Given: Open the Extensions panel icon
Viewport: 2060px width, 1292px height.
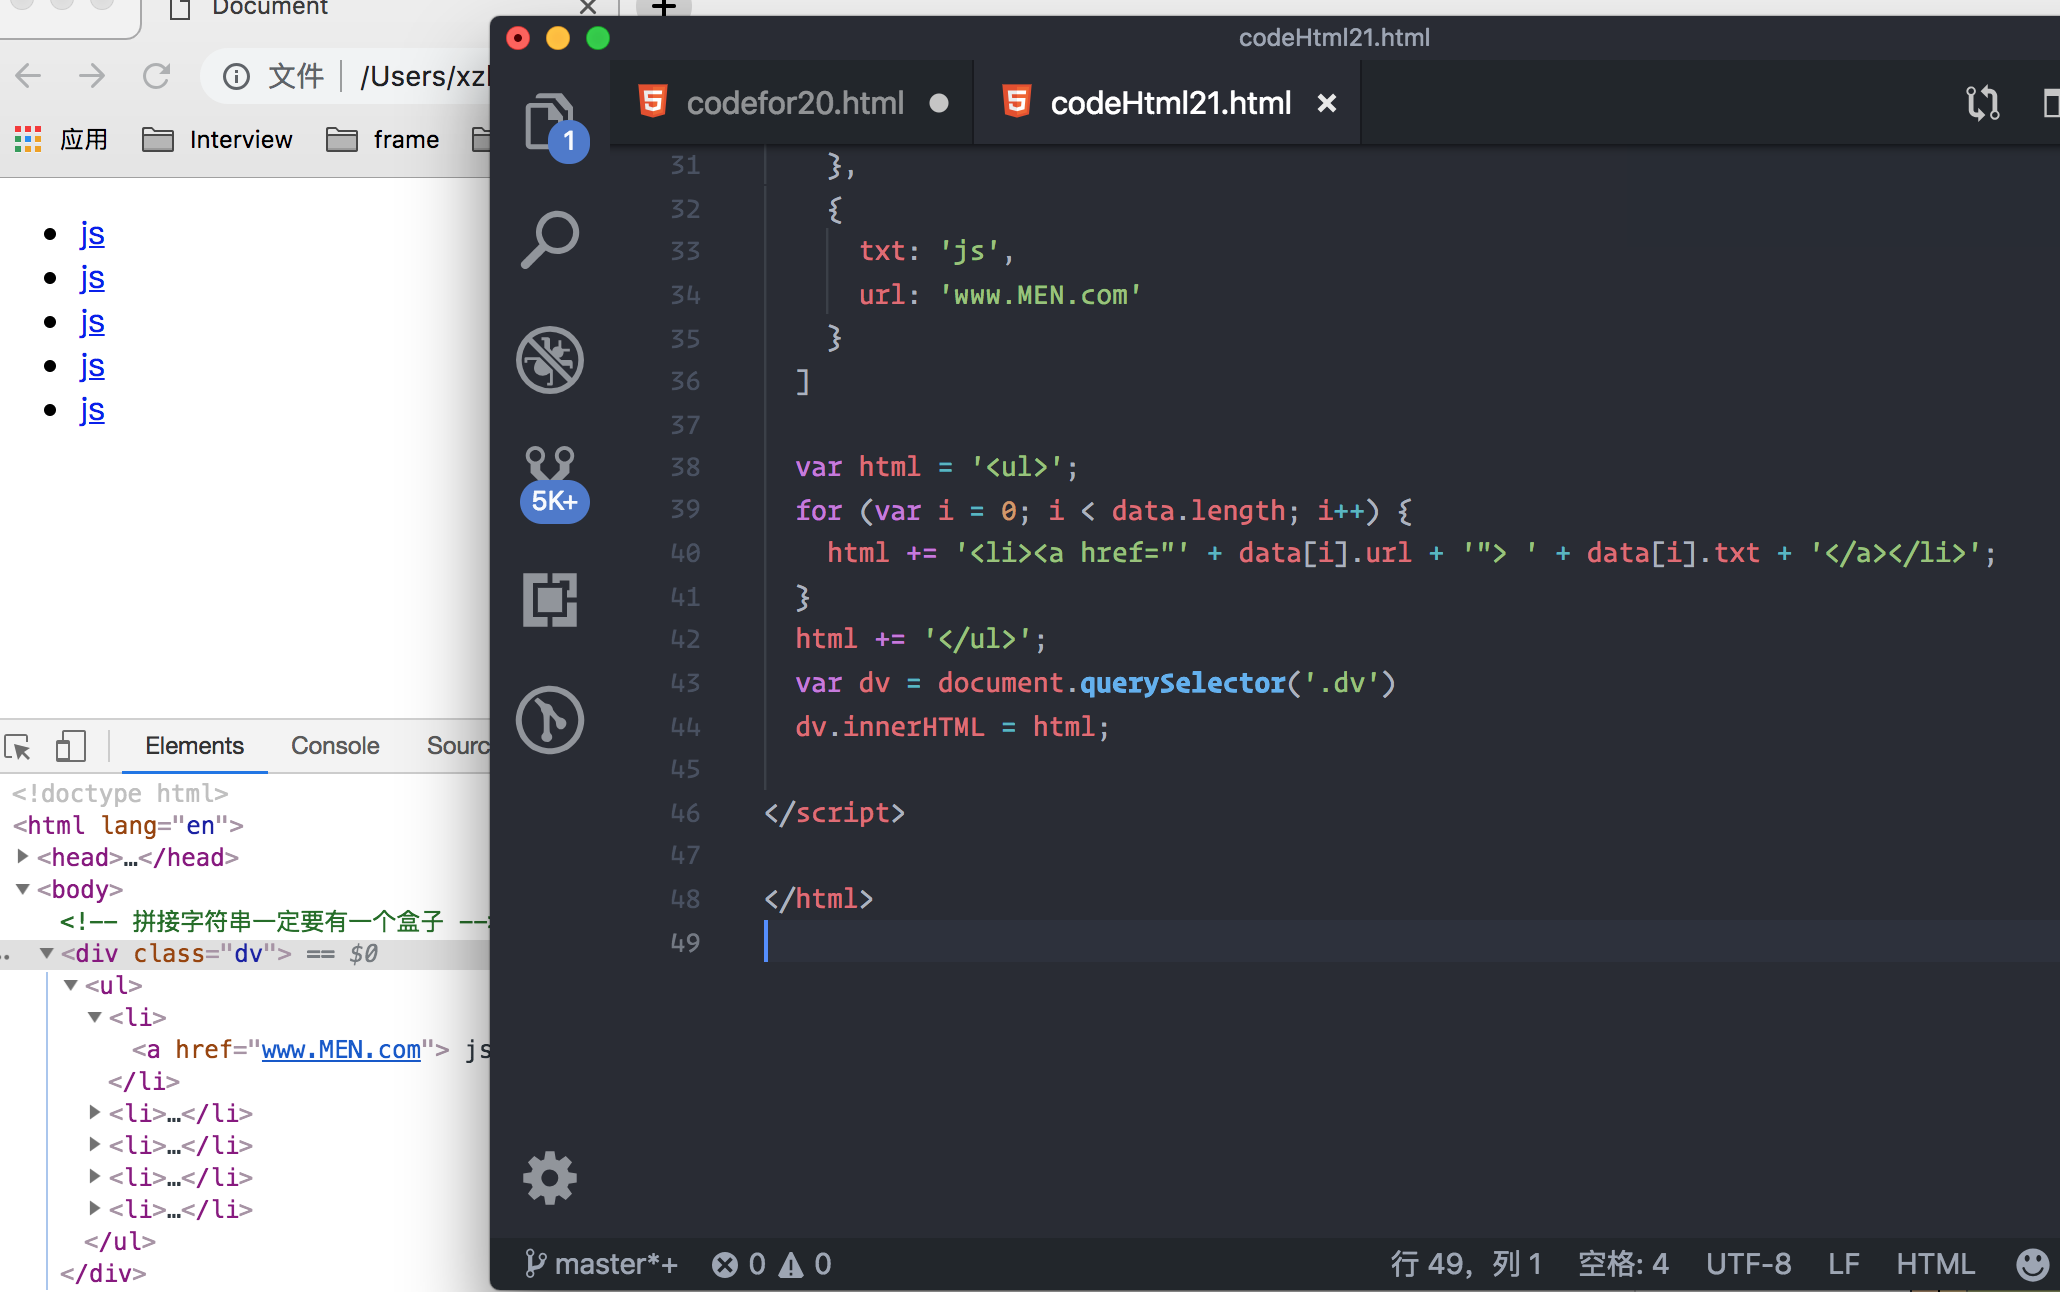Looking at the screenshot, I should pos(550,600).
